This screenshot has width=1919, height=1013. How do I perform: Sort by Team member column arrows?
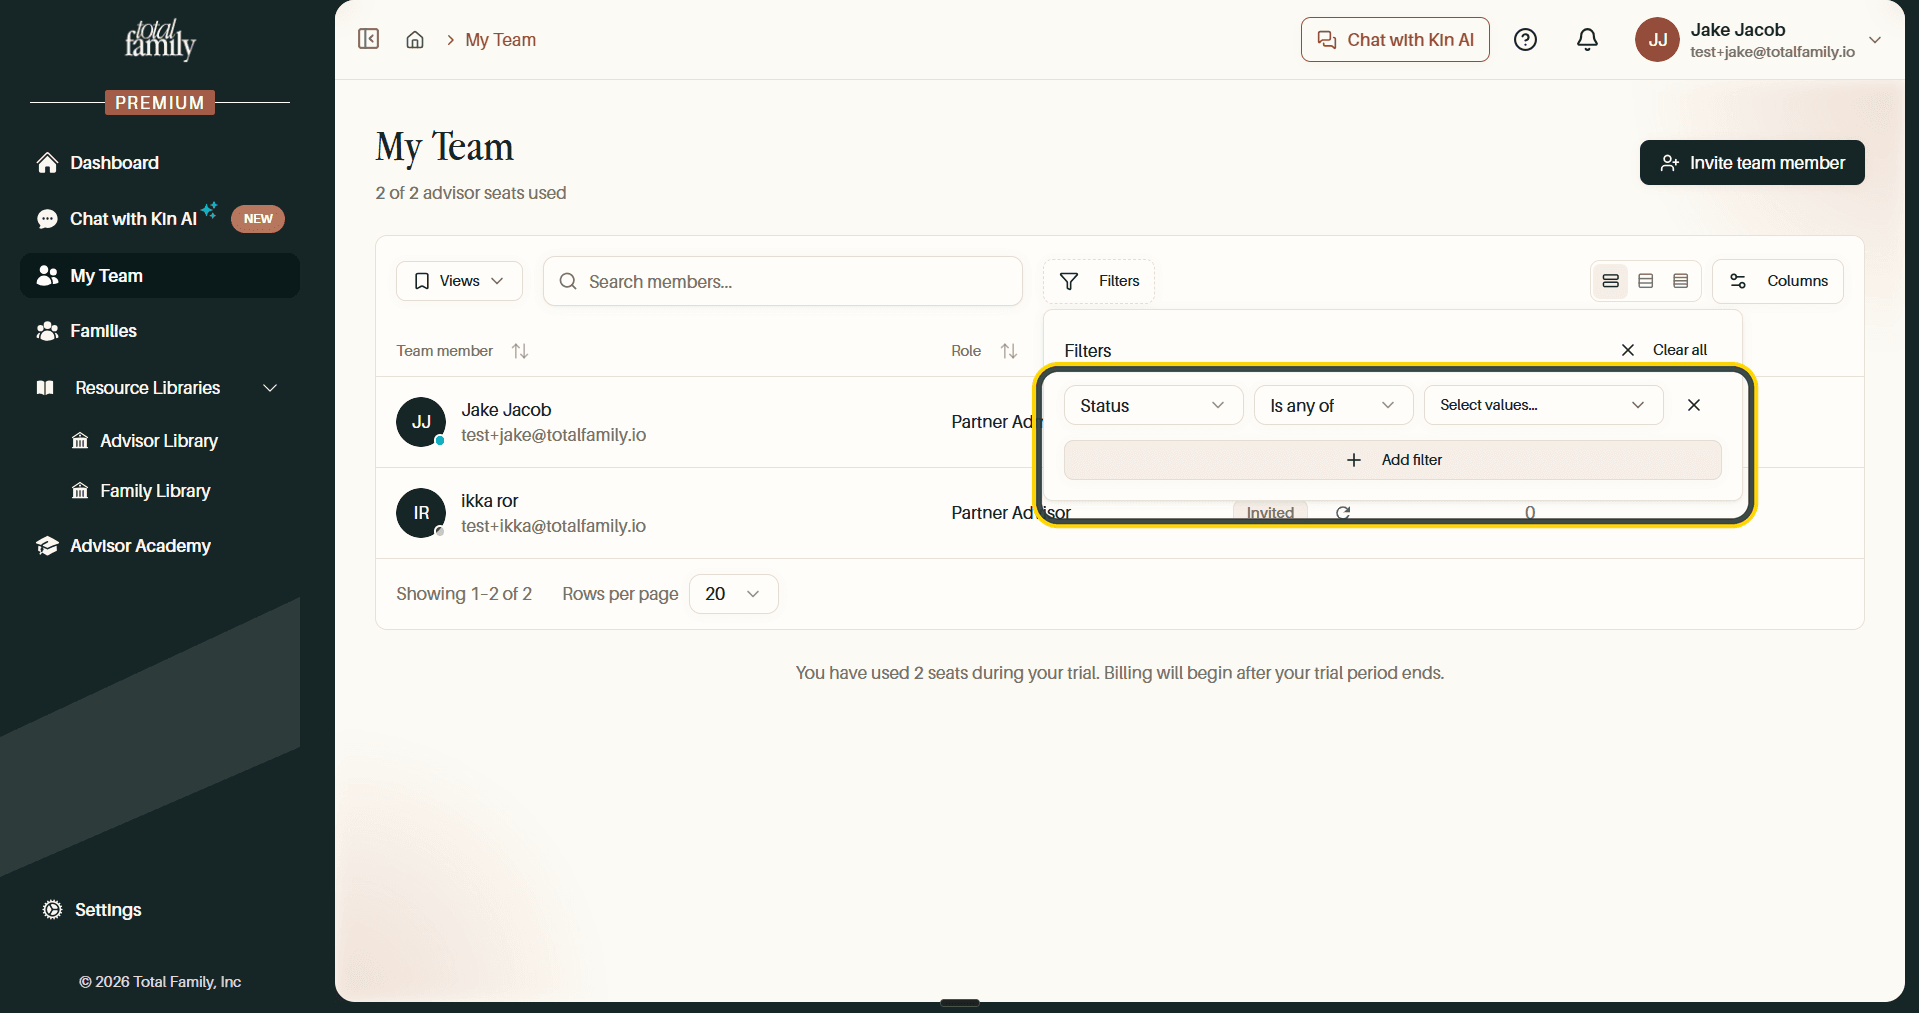(520, 351)
